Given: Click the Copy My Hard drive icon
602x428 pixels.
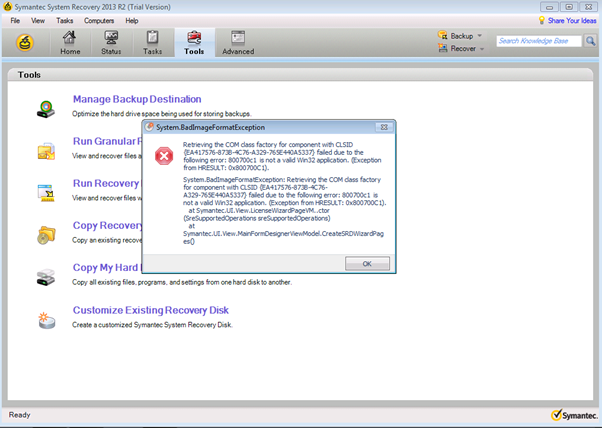Looking at the screenshot, I should [x=46, y=277].
